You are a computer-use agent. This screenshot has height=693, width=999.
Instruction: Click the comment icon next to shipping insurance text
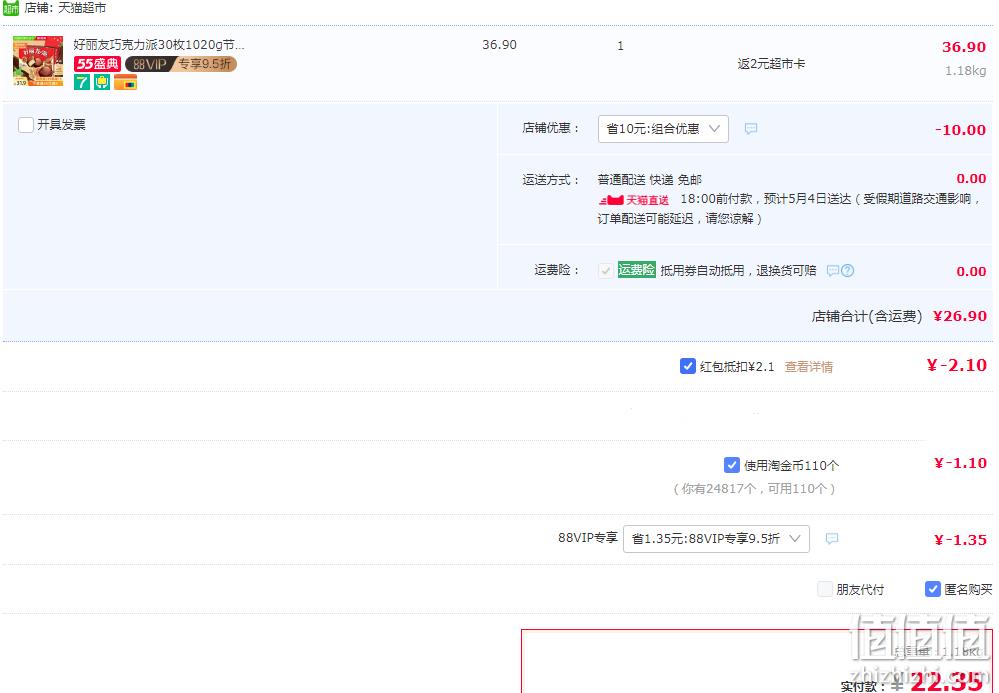833,271
